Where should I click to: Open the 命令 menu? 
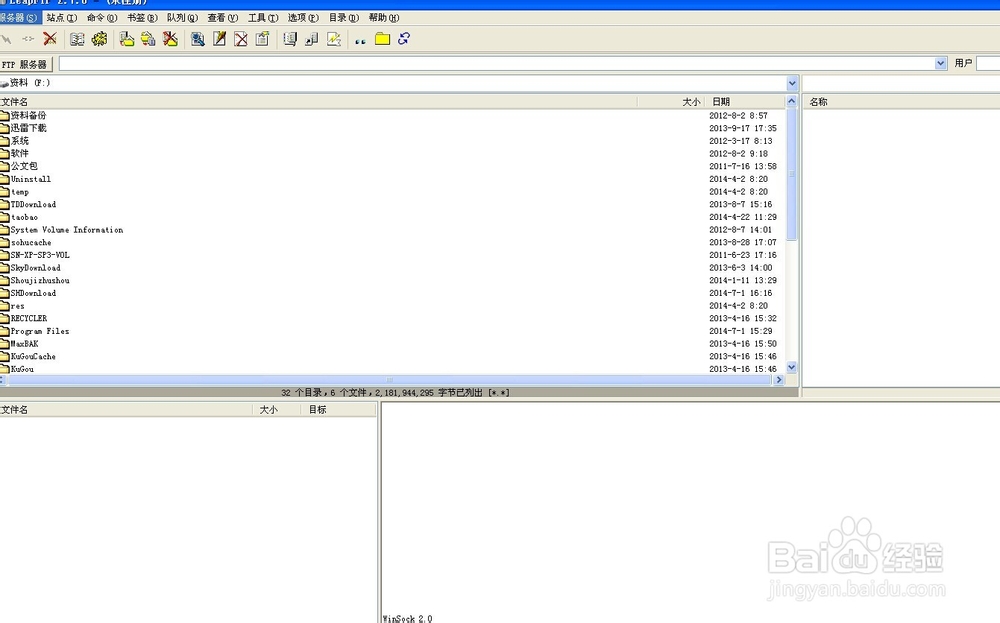[x=102, y=18]
